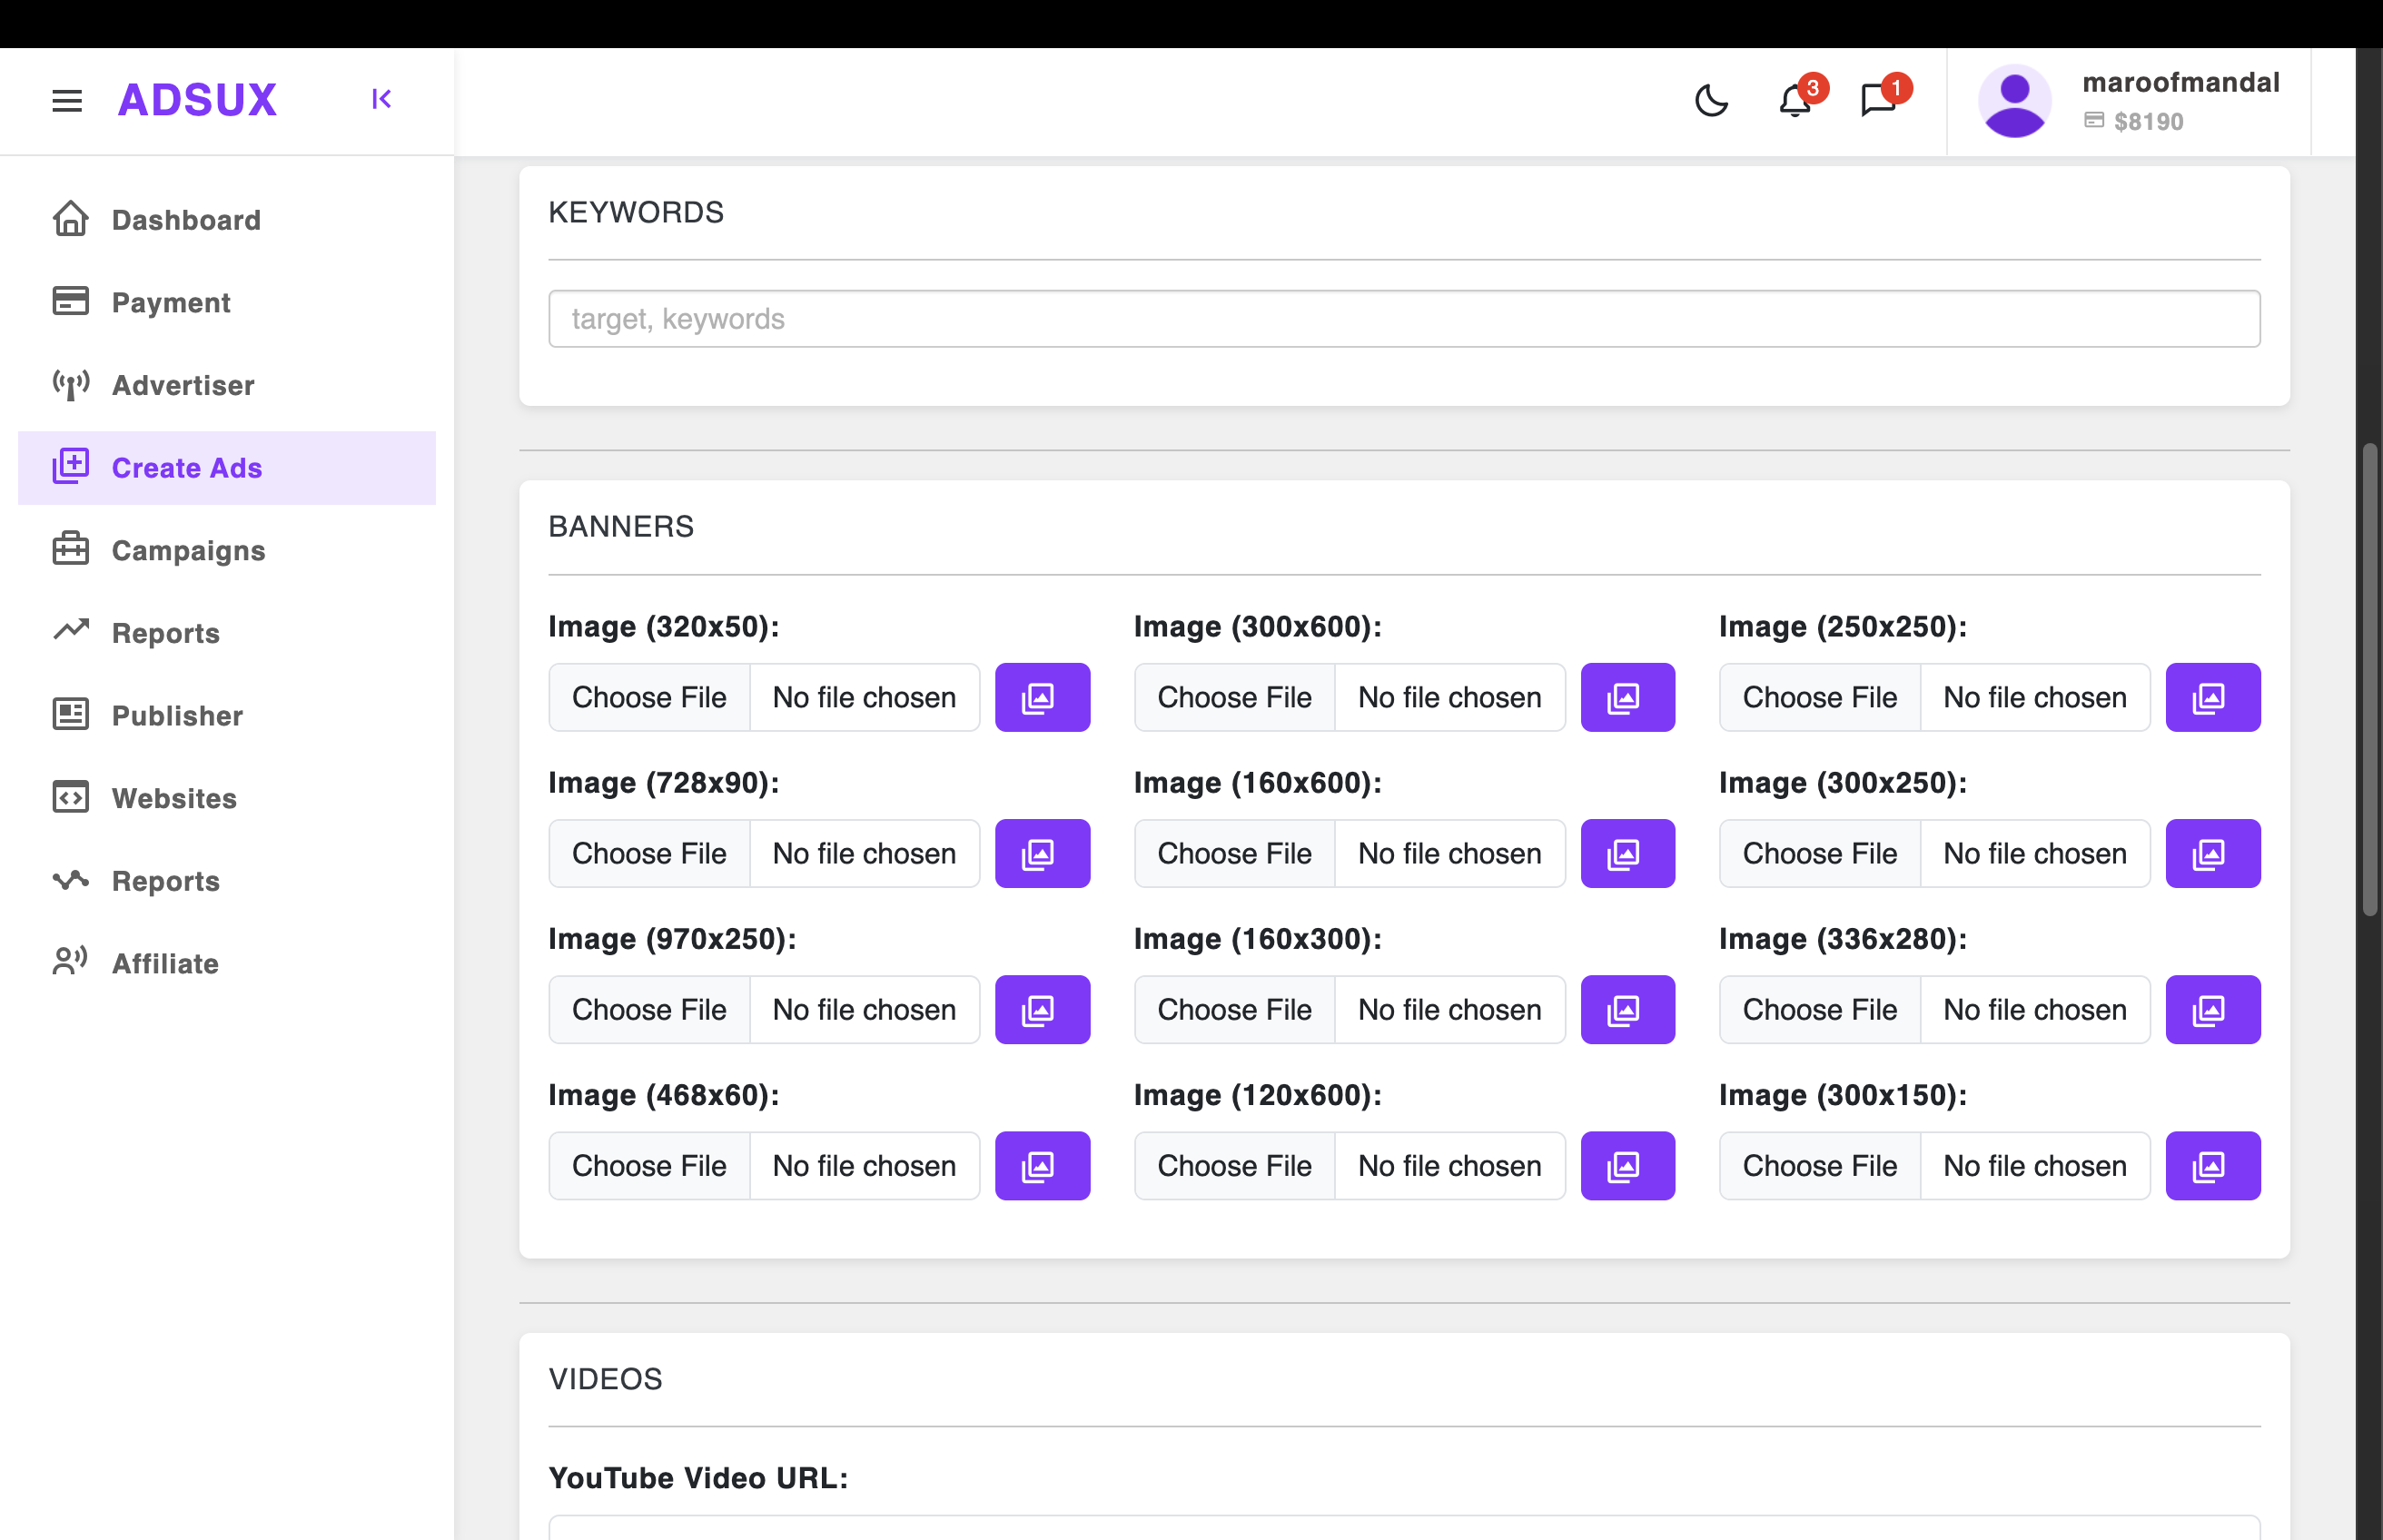Open Payment page from sidebar
The width and height of the screenshot is (2383, 1540).
pyautogui.click(x=171, y=302)
